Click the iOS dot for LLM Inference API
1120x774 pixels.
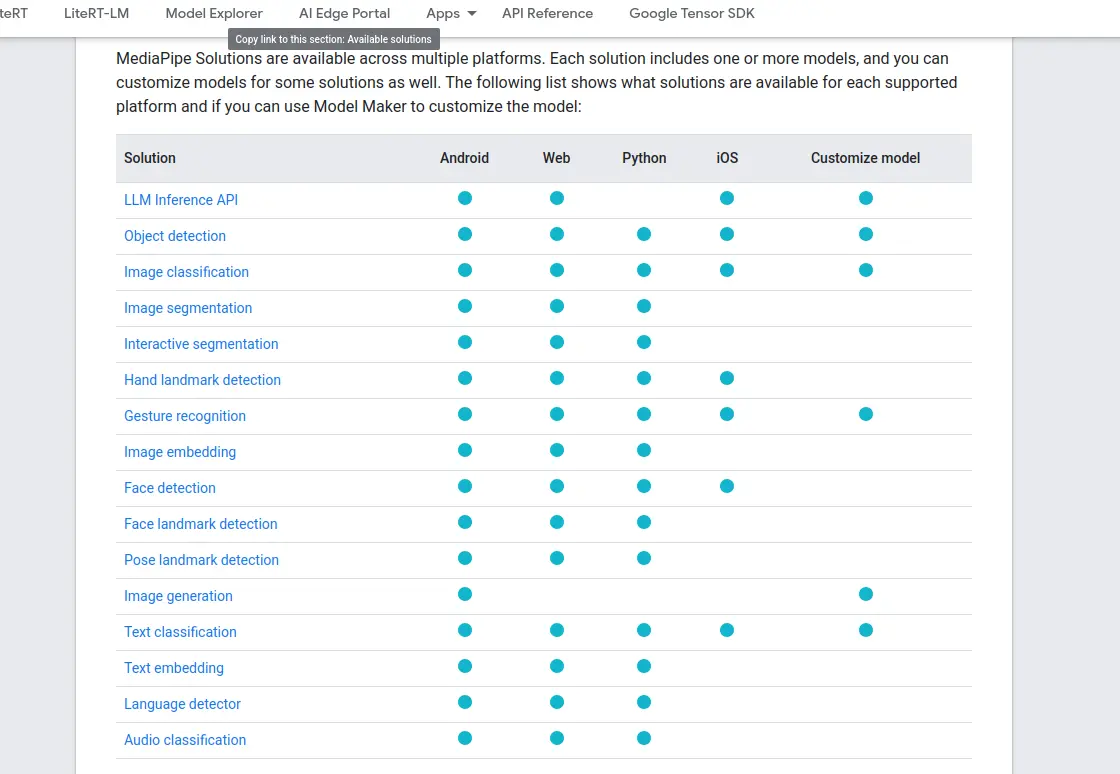(x=727, y=198)
